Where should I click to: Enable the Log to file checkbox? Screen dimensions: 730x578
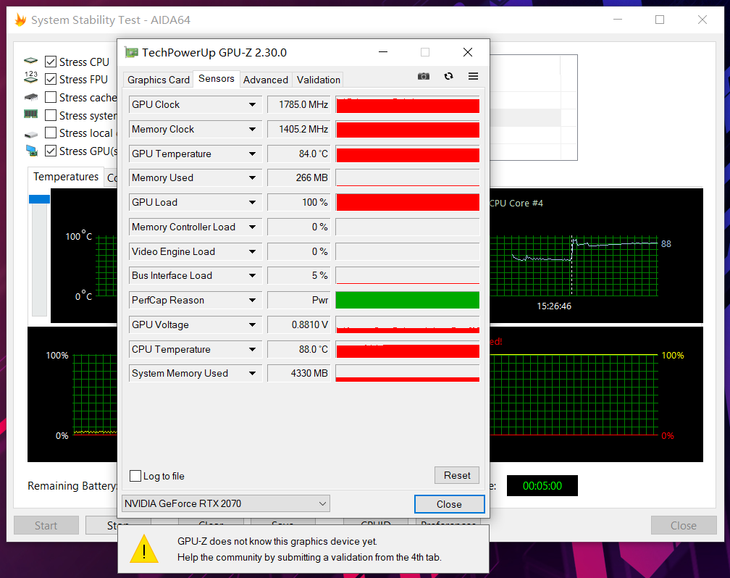coord(136,476)
